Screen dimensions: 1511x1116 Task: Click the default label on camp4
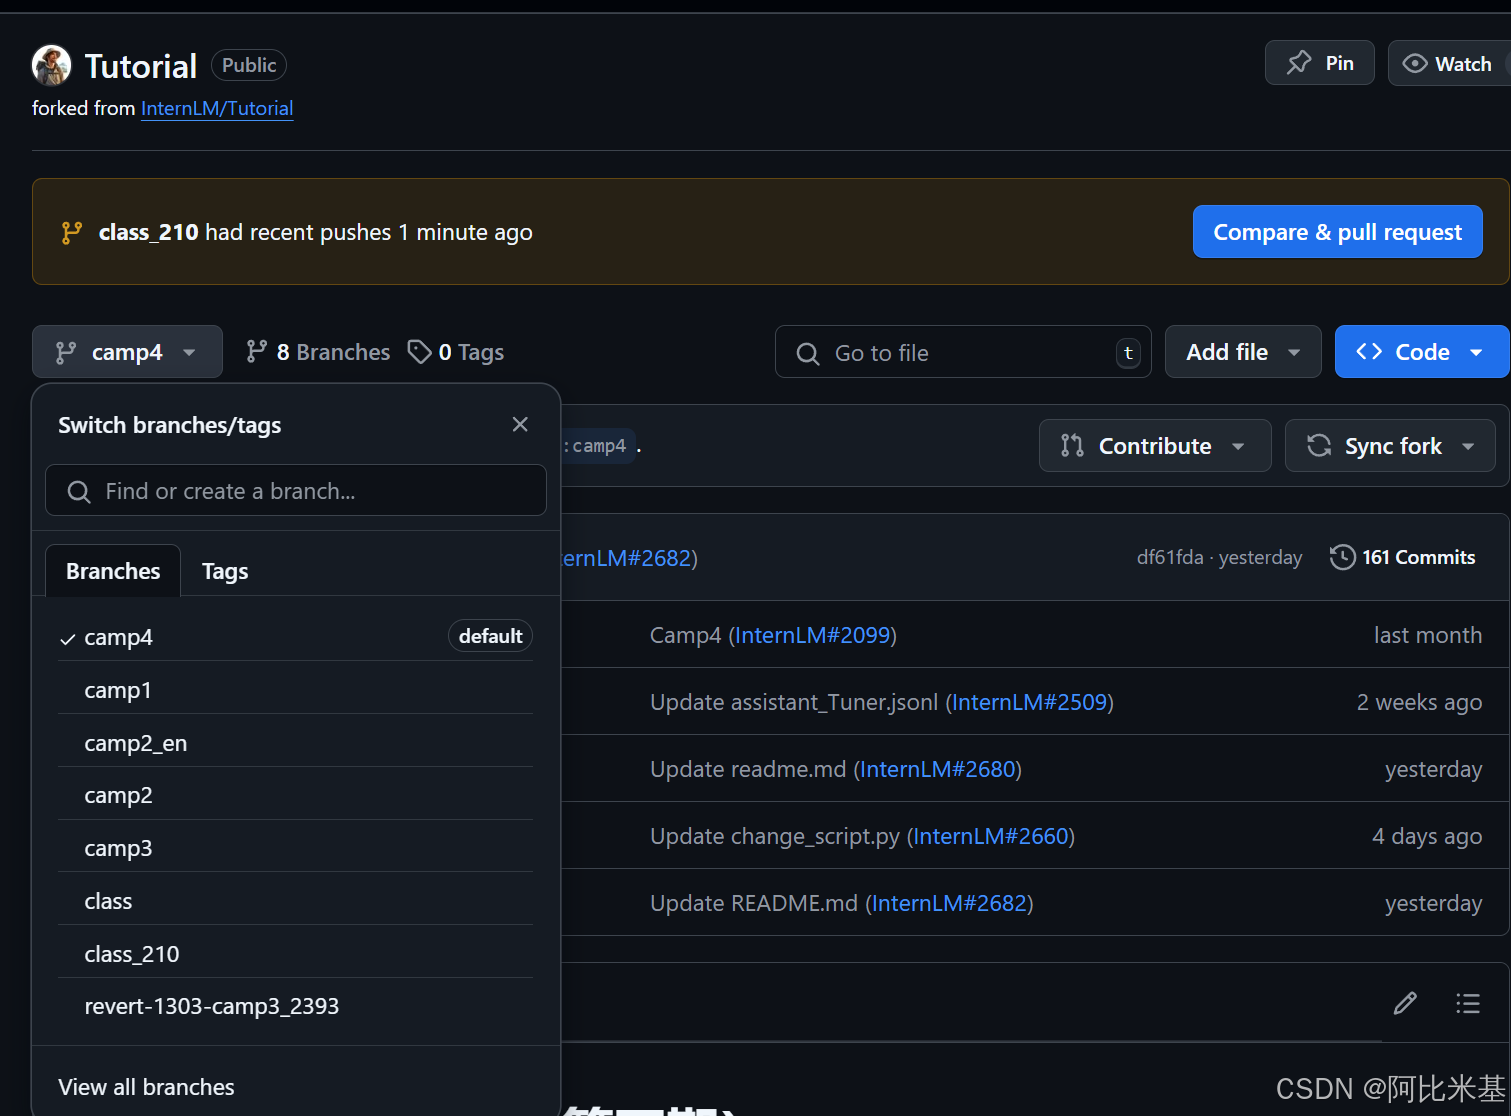coord(490,636)
